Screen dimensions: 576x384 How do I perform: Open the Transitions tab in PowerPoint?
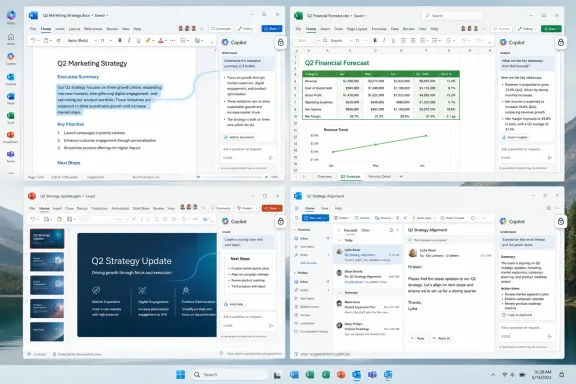pyautogui.click(x=100, y=208)
